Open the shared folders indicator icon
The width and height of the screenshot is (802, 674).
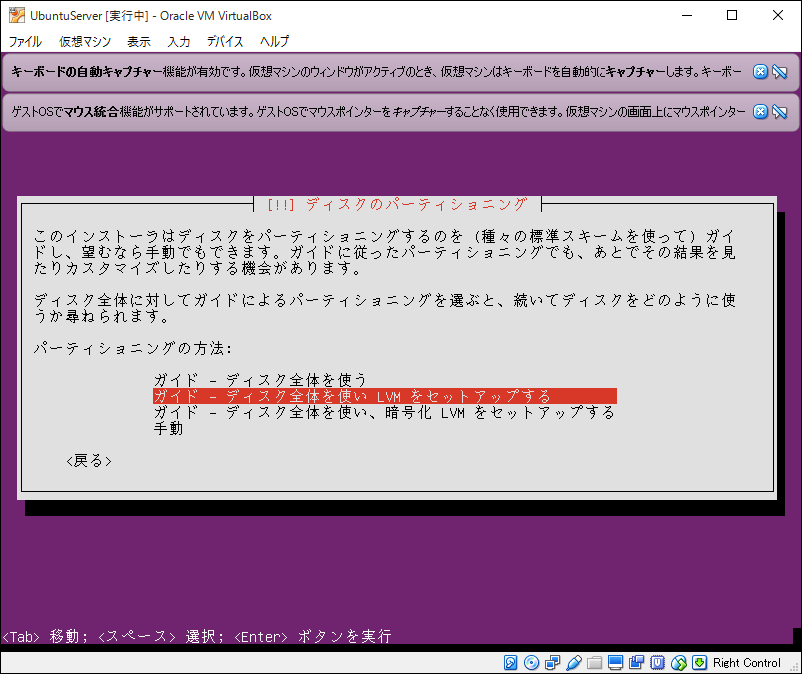point(595,663)
